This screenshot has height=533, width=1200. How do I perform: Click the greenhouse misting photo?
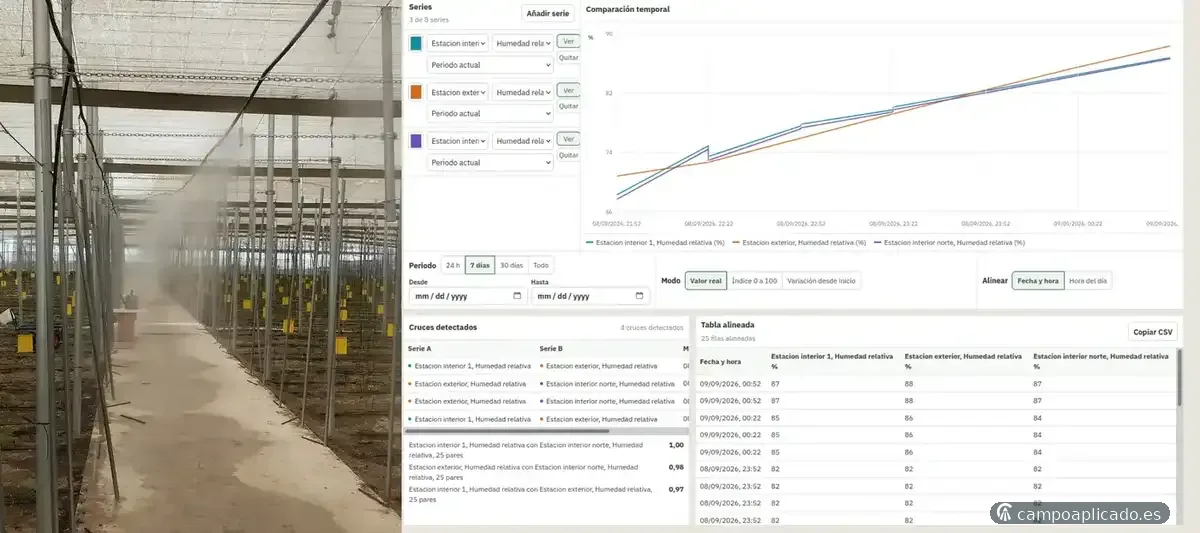click(200, 266)
